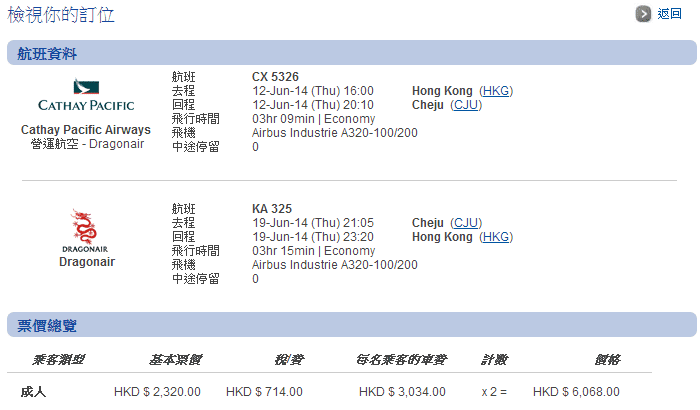Click the 每名乘客的車資 column header

pyautogui.click(x=399, y=359)
